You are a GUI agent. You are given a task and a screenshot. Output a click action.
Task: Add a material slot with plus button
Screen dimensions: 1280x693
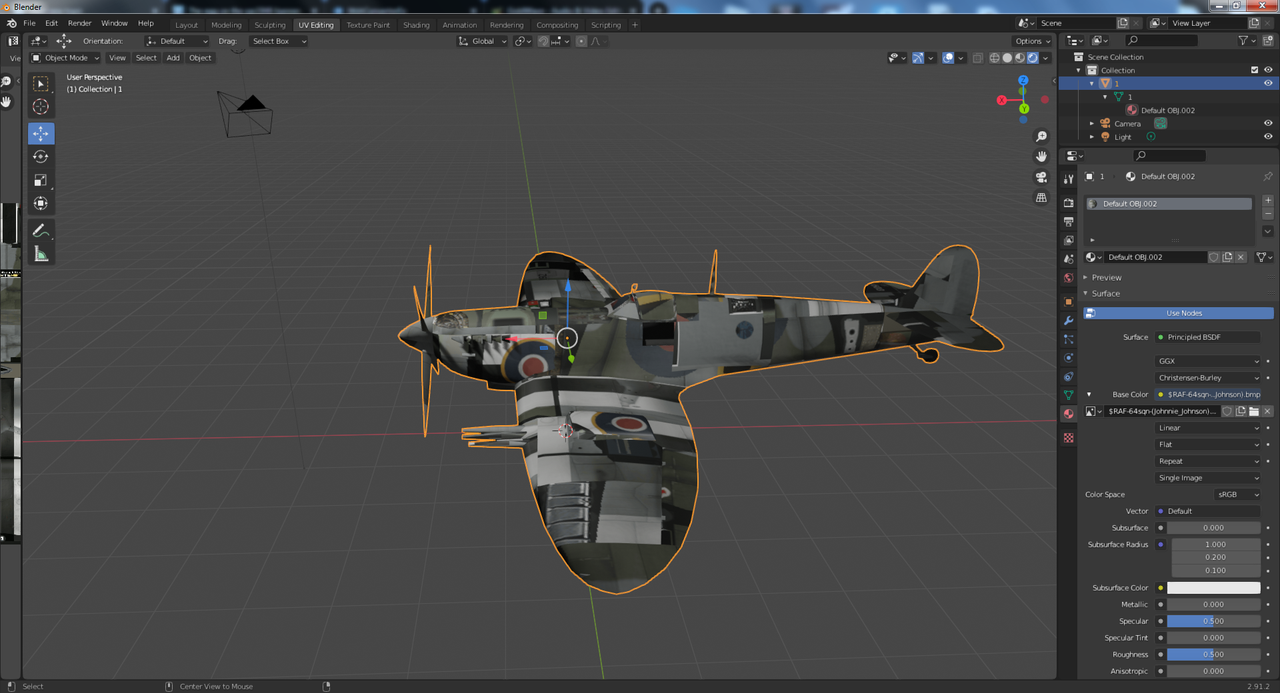[1268, 201]
